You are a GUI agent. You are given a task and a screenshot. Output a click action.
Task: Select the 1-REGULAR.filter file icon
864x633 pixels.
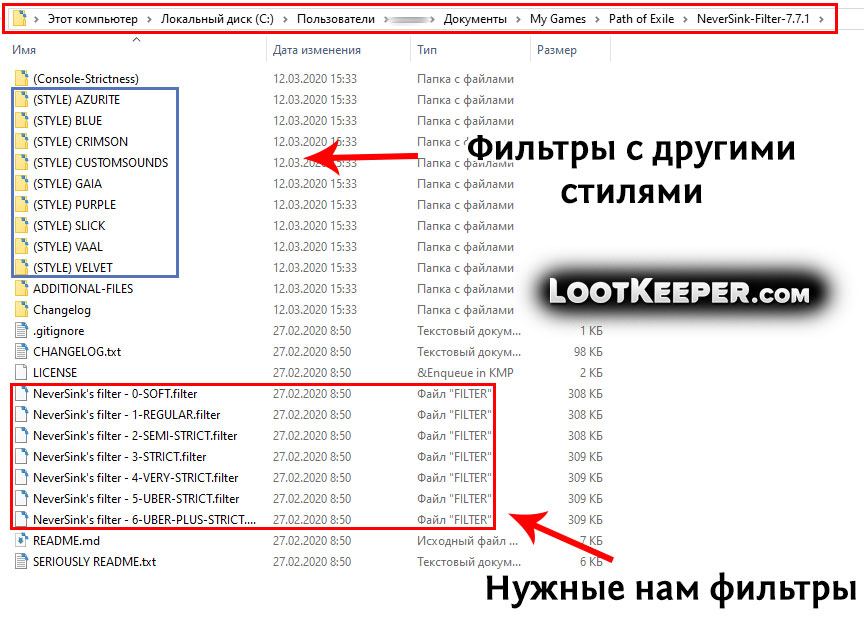[21, 414]
